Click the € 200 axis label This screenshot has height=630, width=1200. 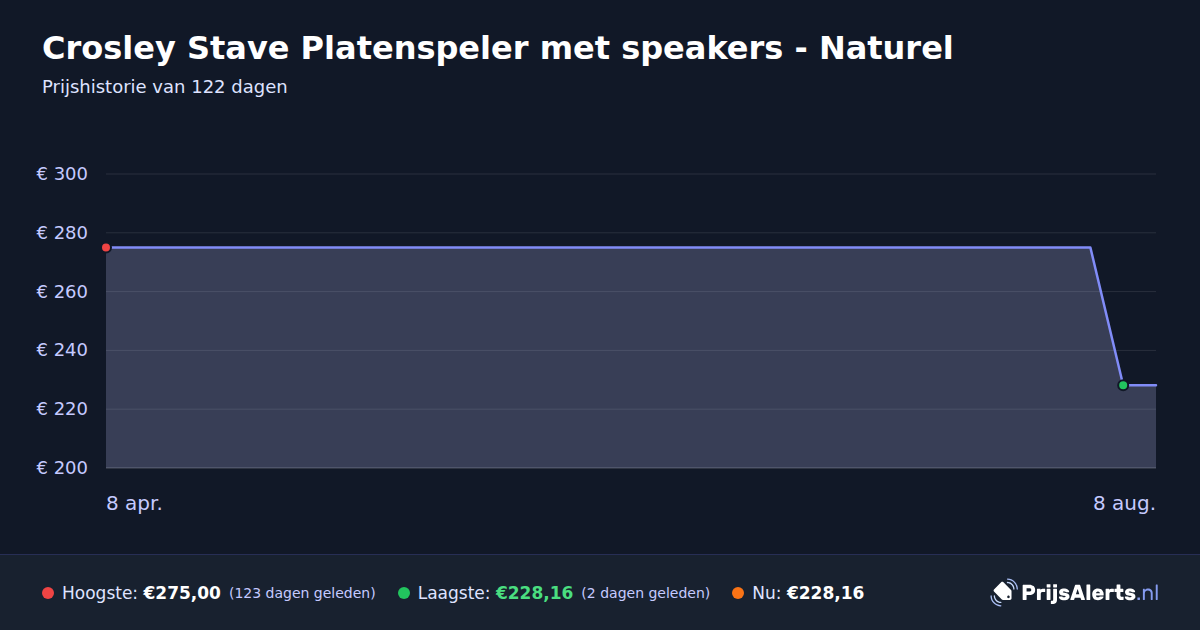click(62, 468)
